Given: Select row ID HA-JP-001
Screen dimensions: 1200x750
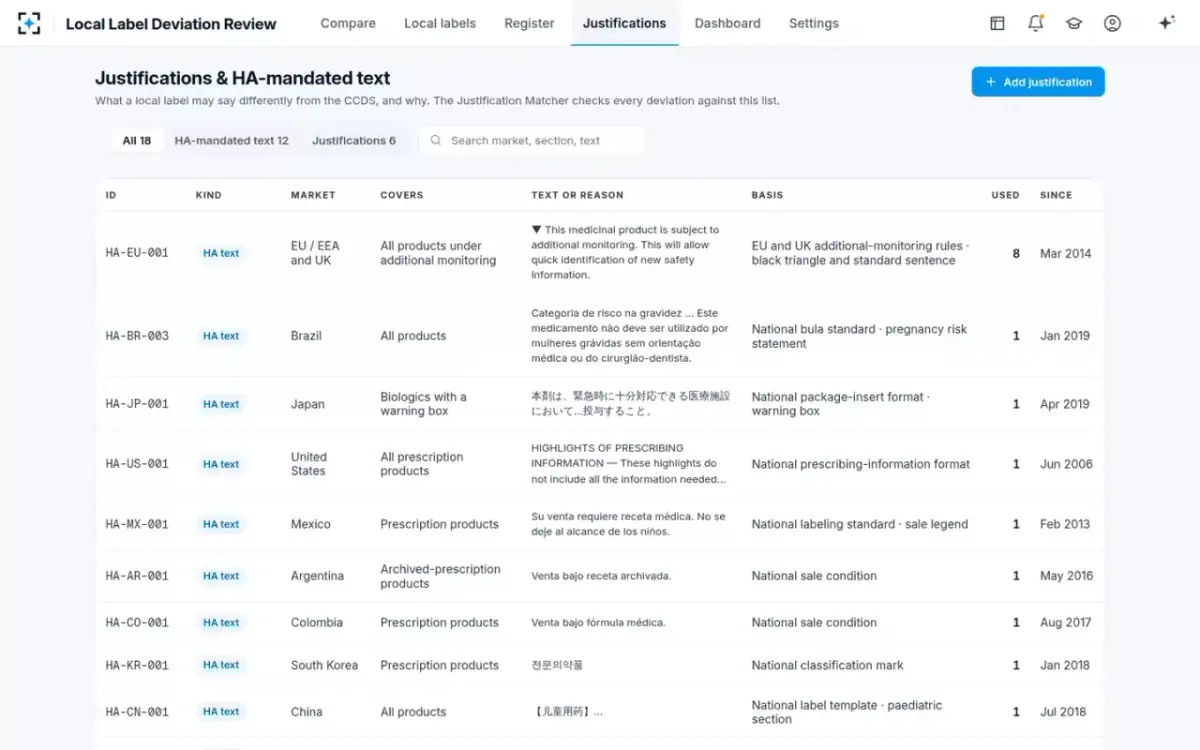Looking at the screenshot, I should (137, 404).
